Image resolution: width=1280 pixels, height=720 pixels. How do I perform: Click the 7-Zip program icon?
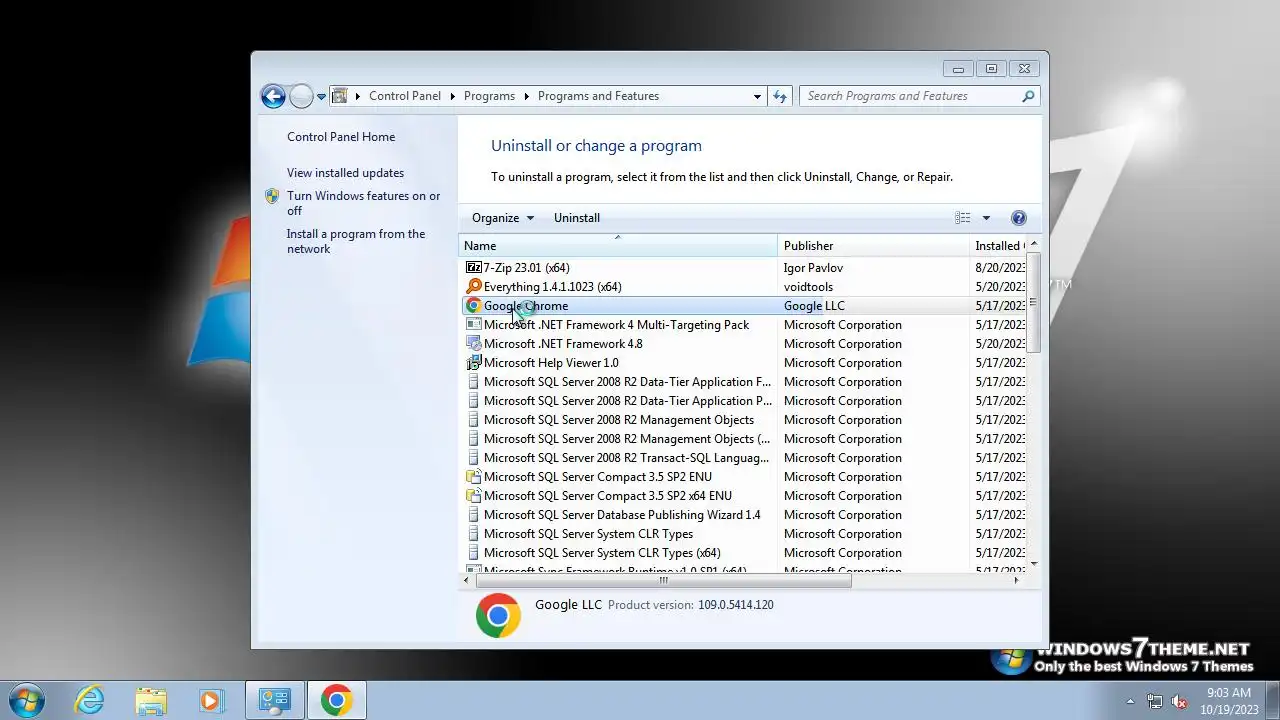[x=474, y=268]
